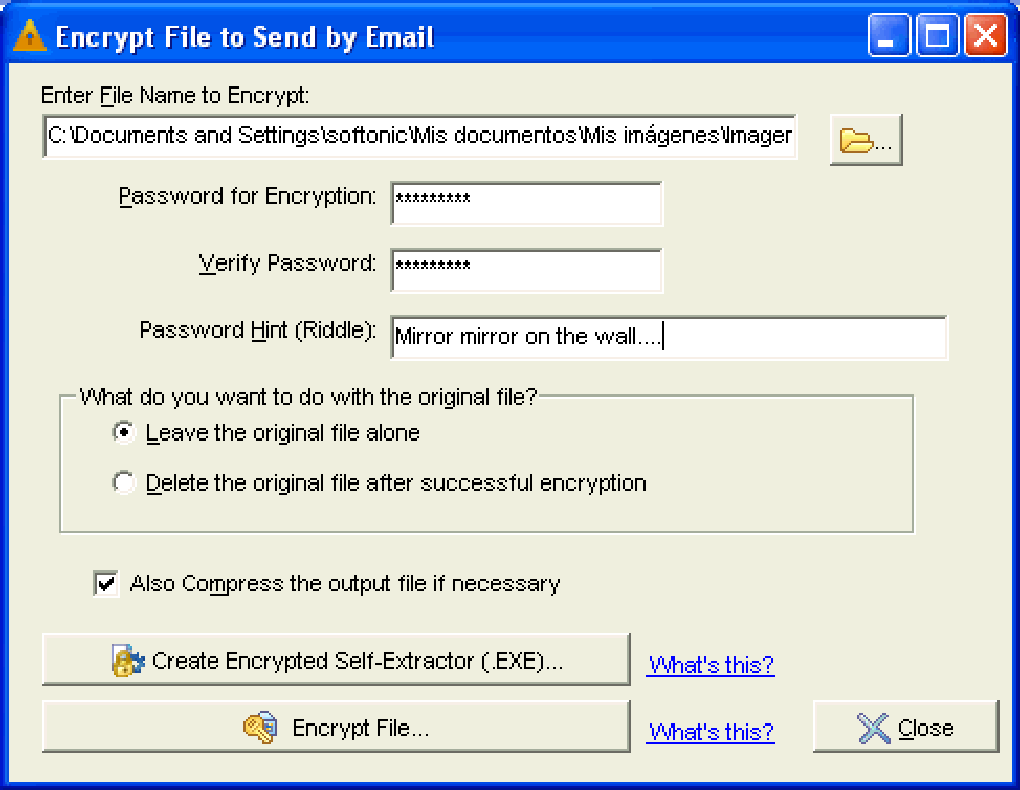Click the X icon on Close button

873,728
